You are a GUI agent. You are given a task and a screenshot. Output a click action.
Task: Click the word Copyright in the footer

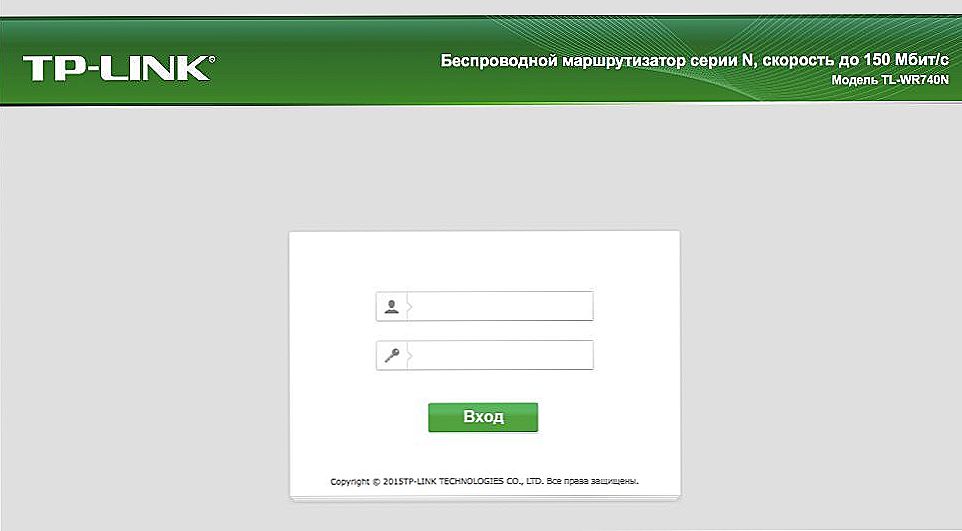(350, 482)
